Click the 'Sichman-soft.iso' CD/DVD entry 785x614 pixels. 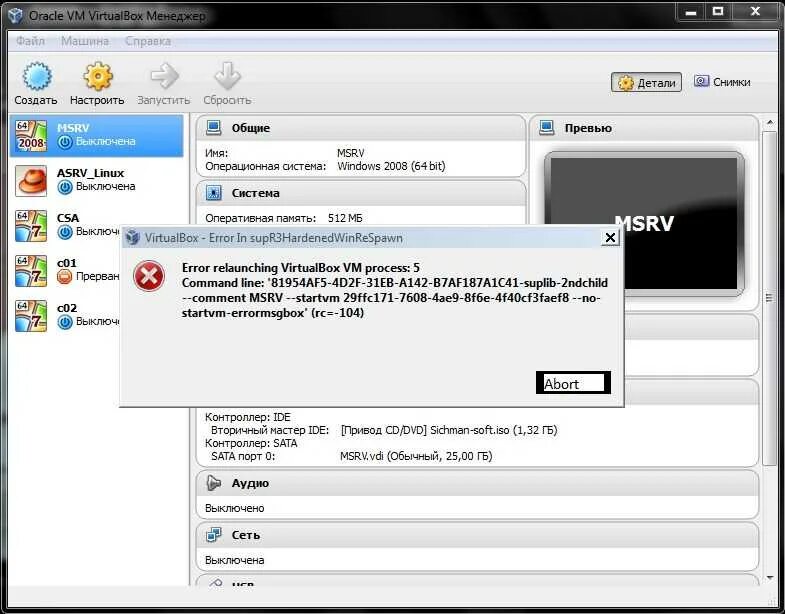tap(449, 430)
